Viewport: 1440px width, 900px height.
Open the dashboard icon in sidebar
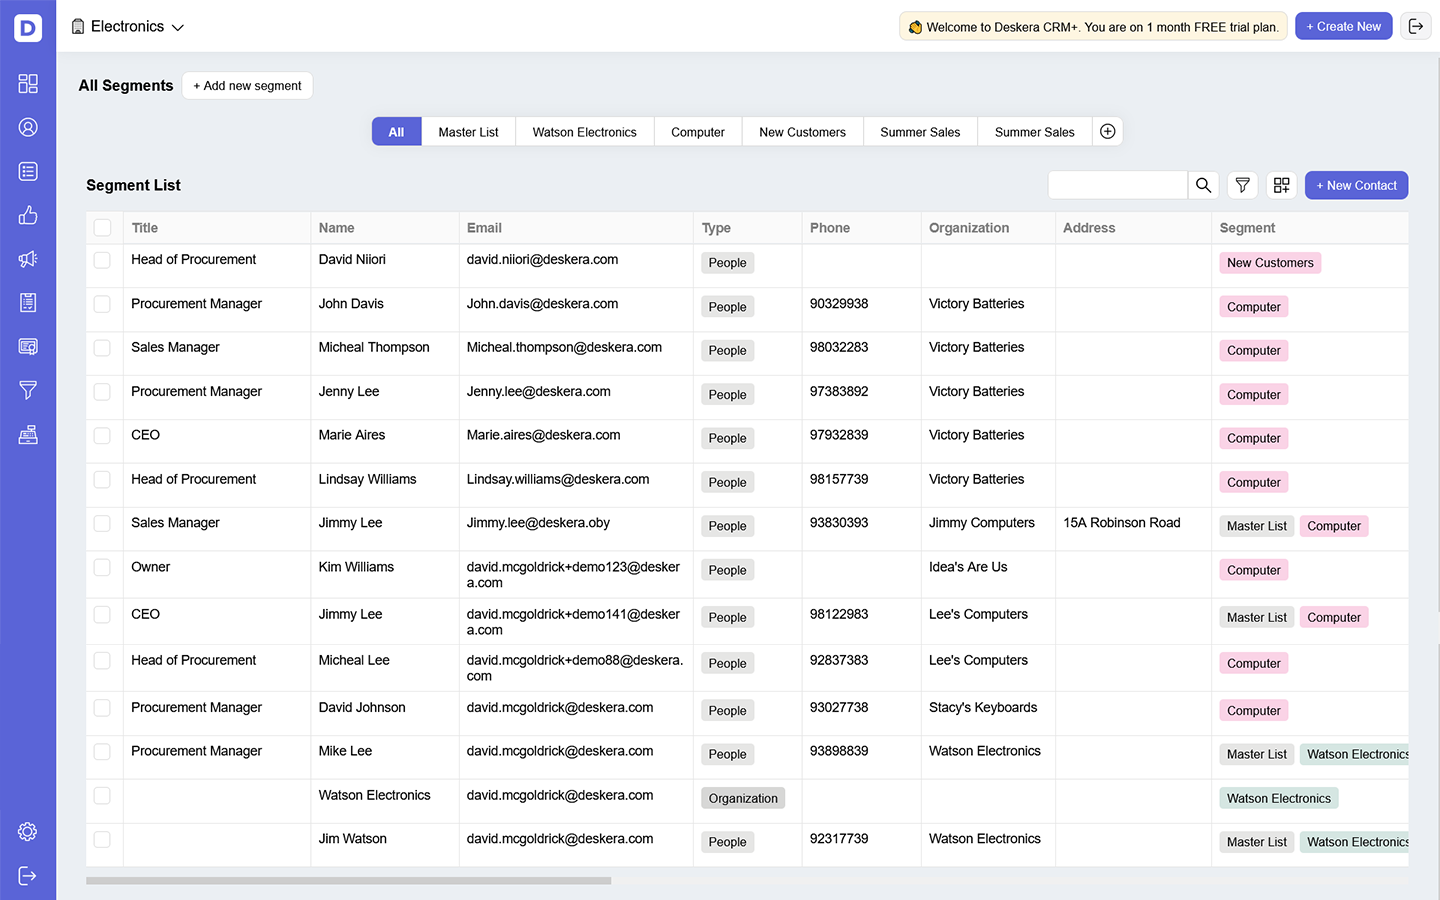tap(28, 84)
